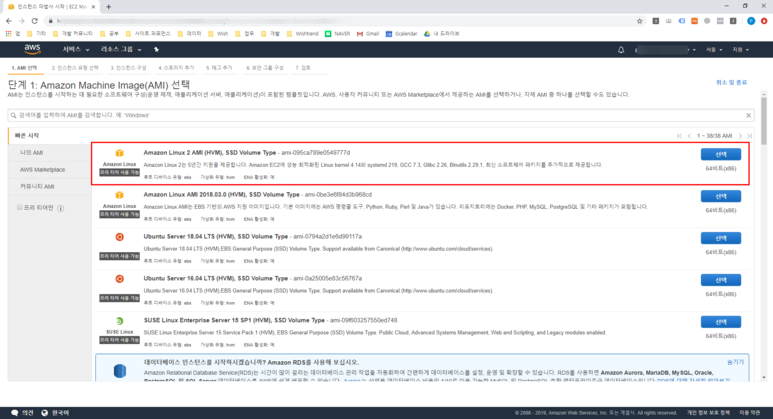
Task: Open the Wishtrend bookmarks folder
Action: pyautogui.click(x=302, y=34)
